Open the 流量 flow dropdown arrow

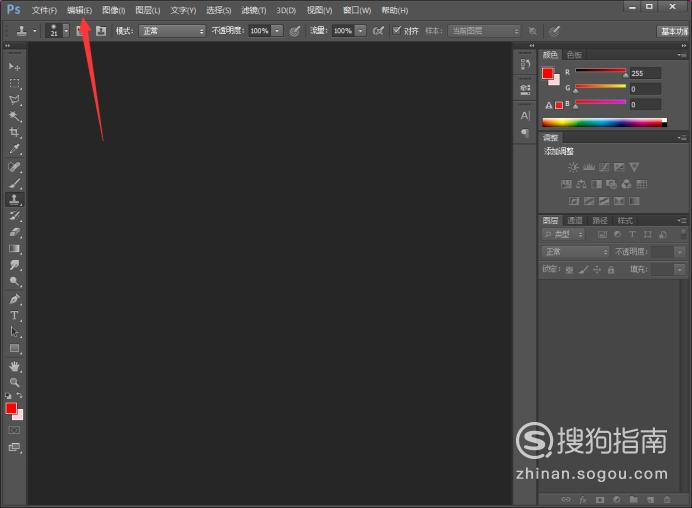(x=361, y=31)
